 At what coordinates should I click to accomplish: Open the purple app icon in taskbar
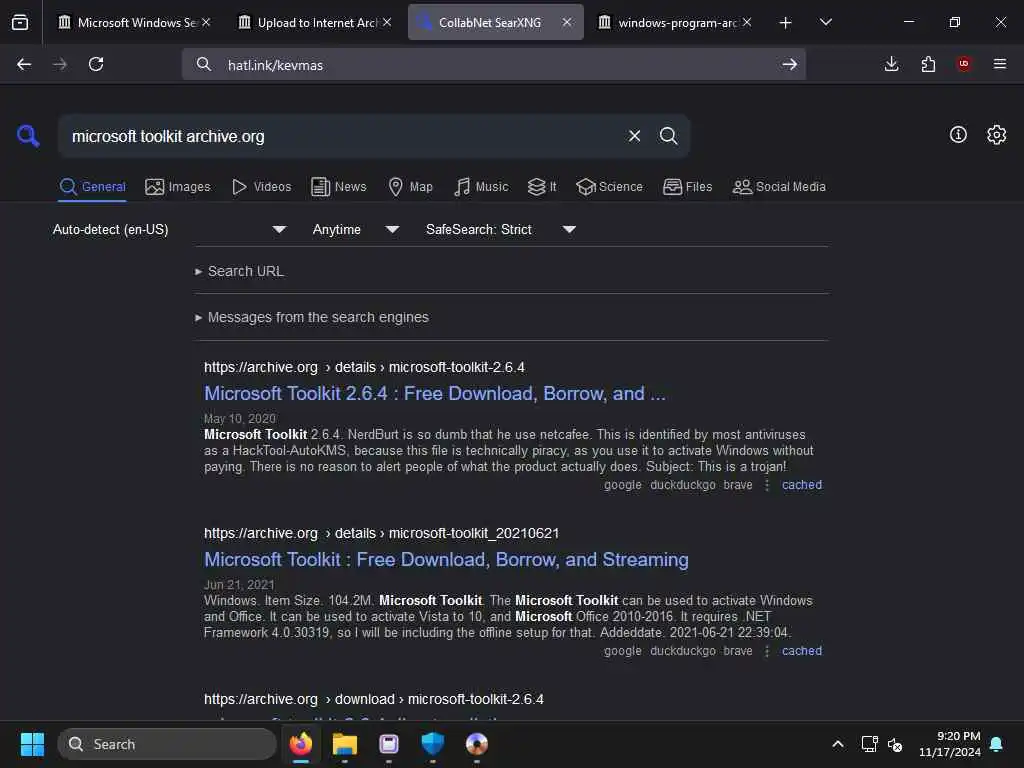point(389,744)
